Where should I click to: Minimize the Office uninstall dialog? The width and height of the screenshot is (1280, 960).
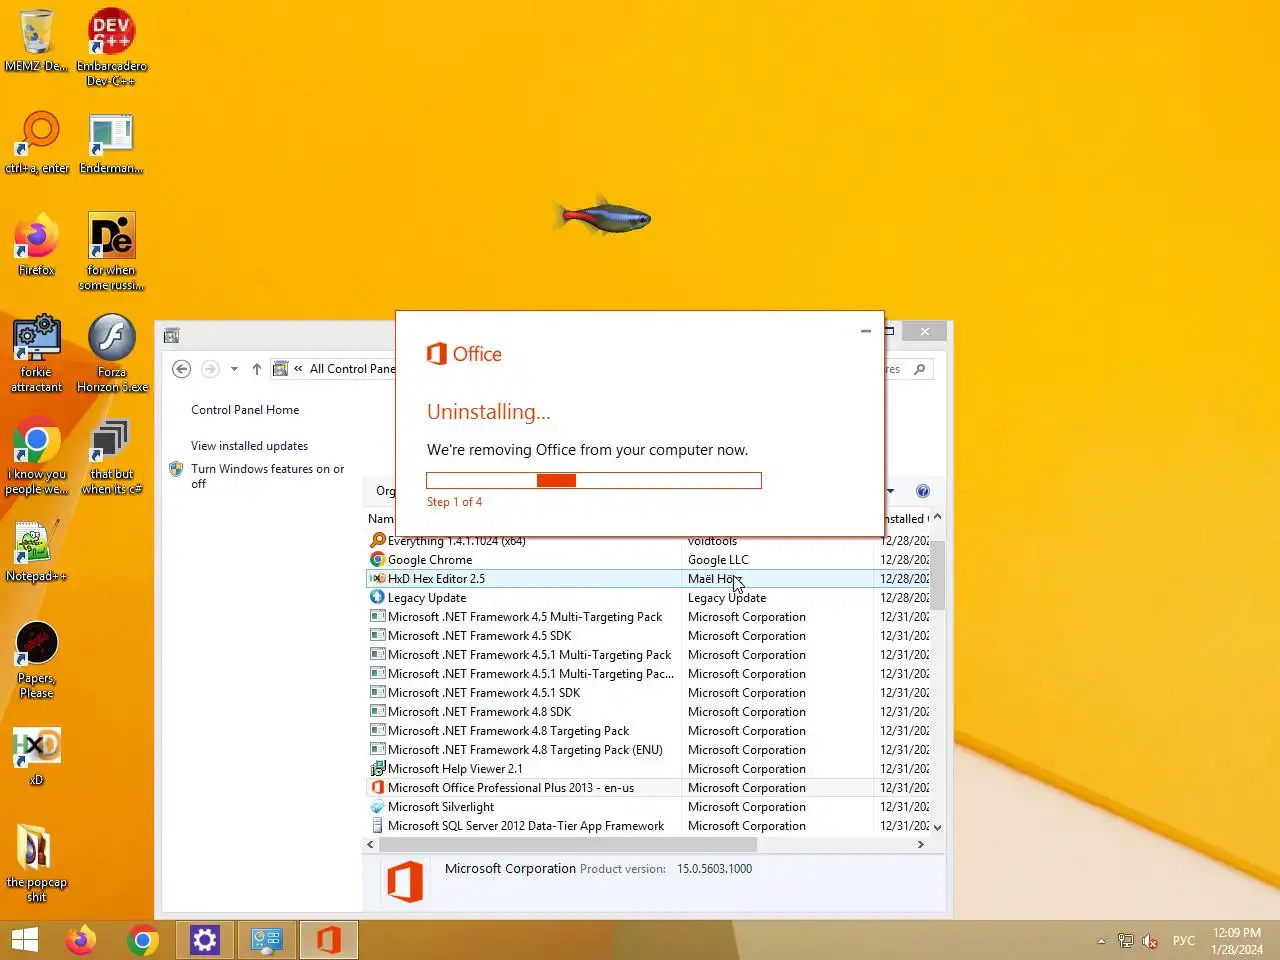866,331
